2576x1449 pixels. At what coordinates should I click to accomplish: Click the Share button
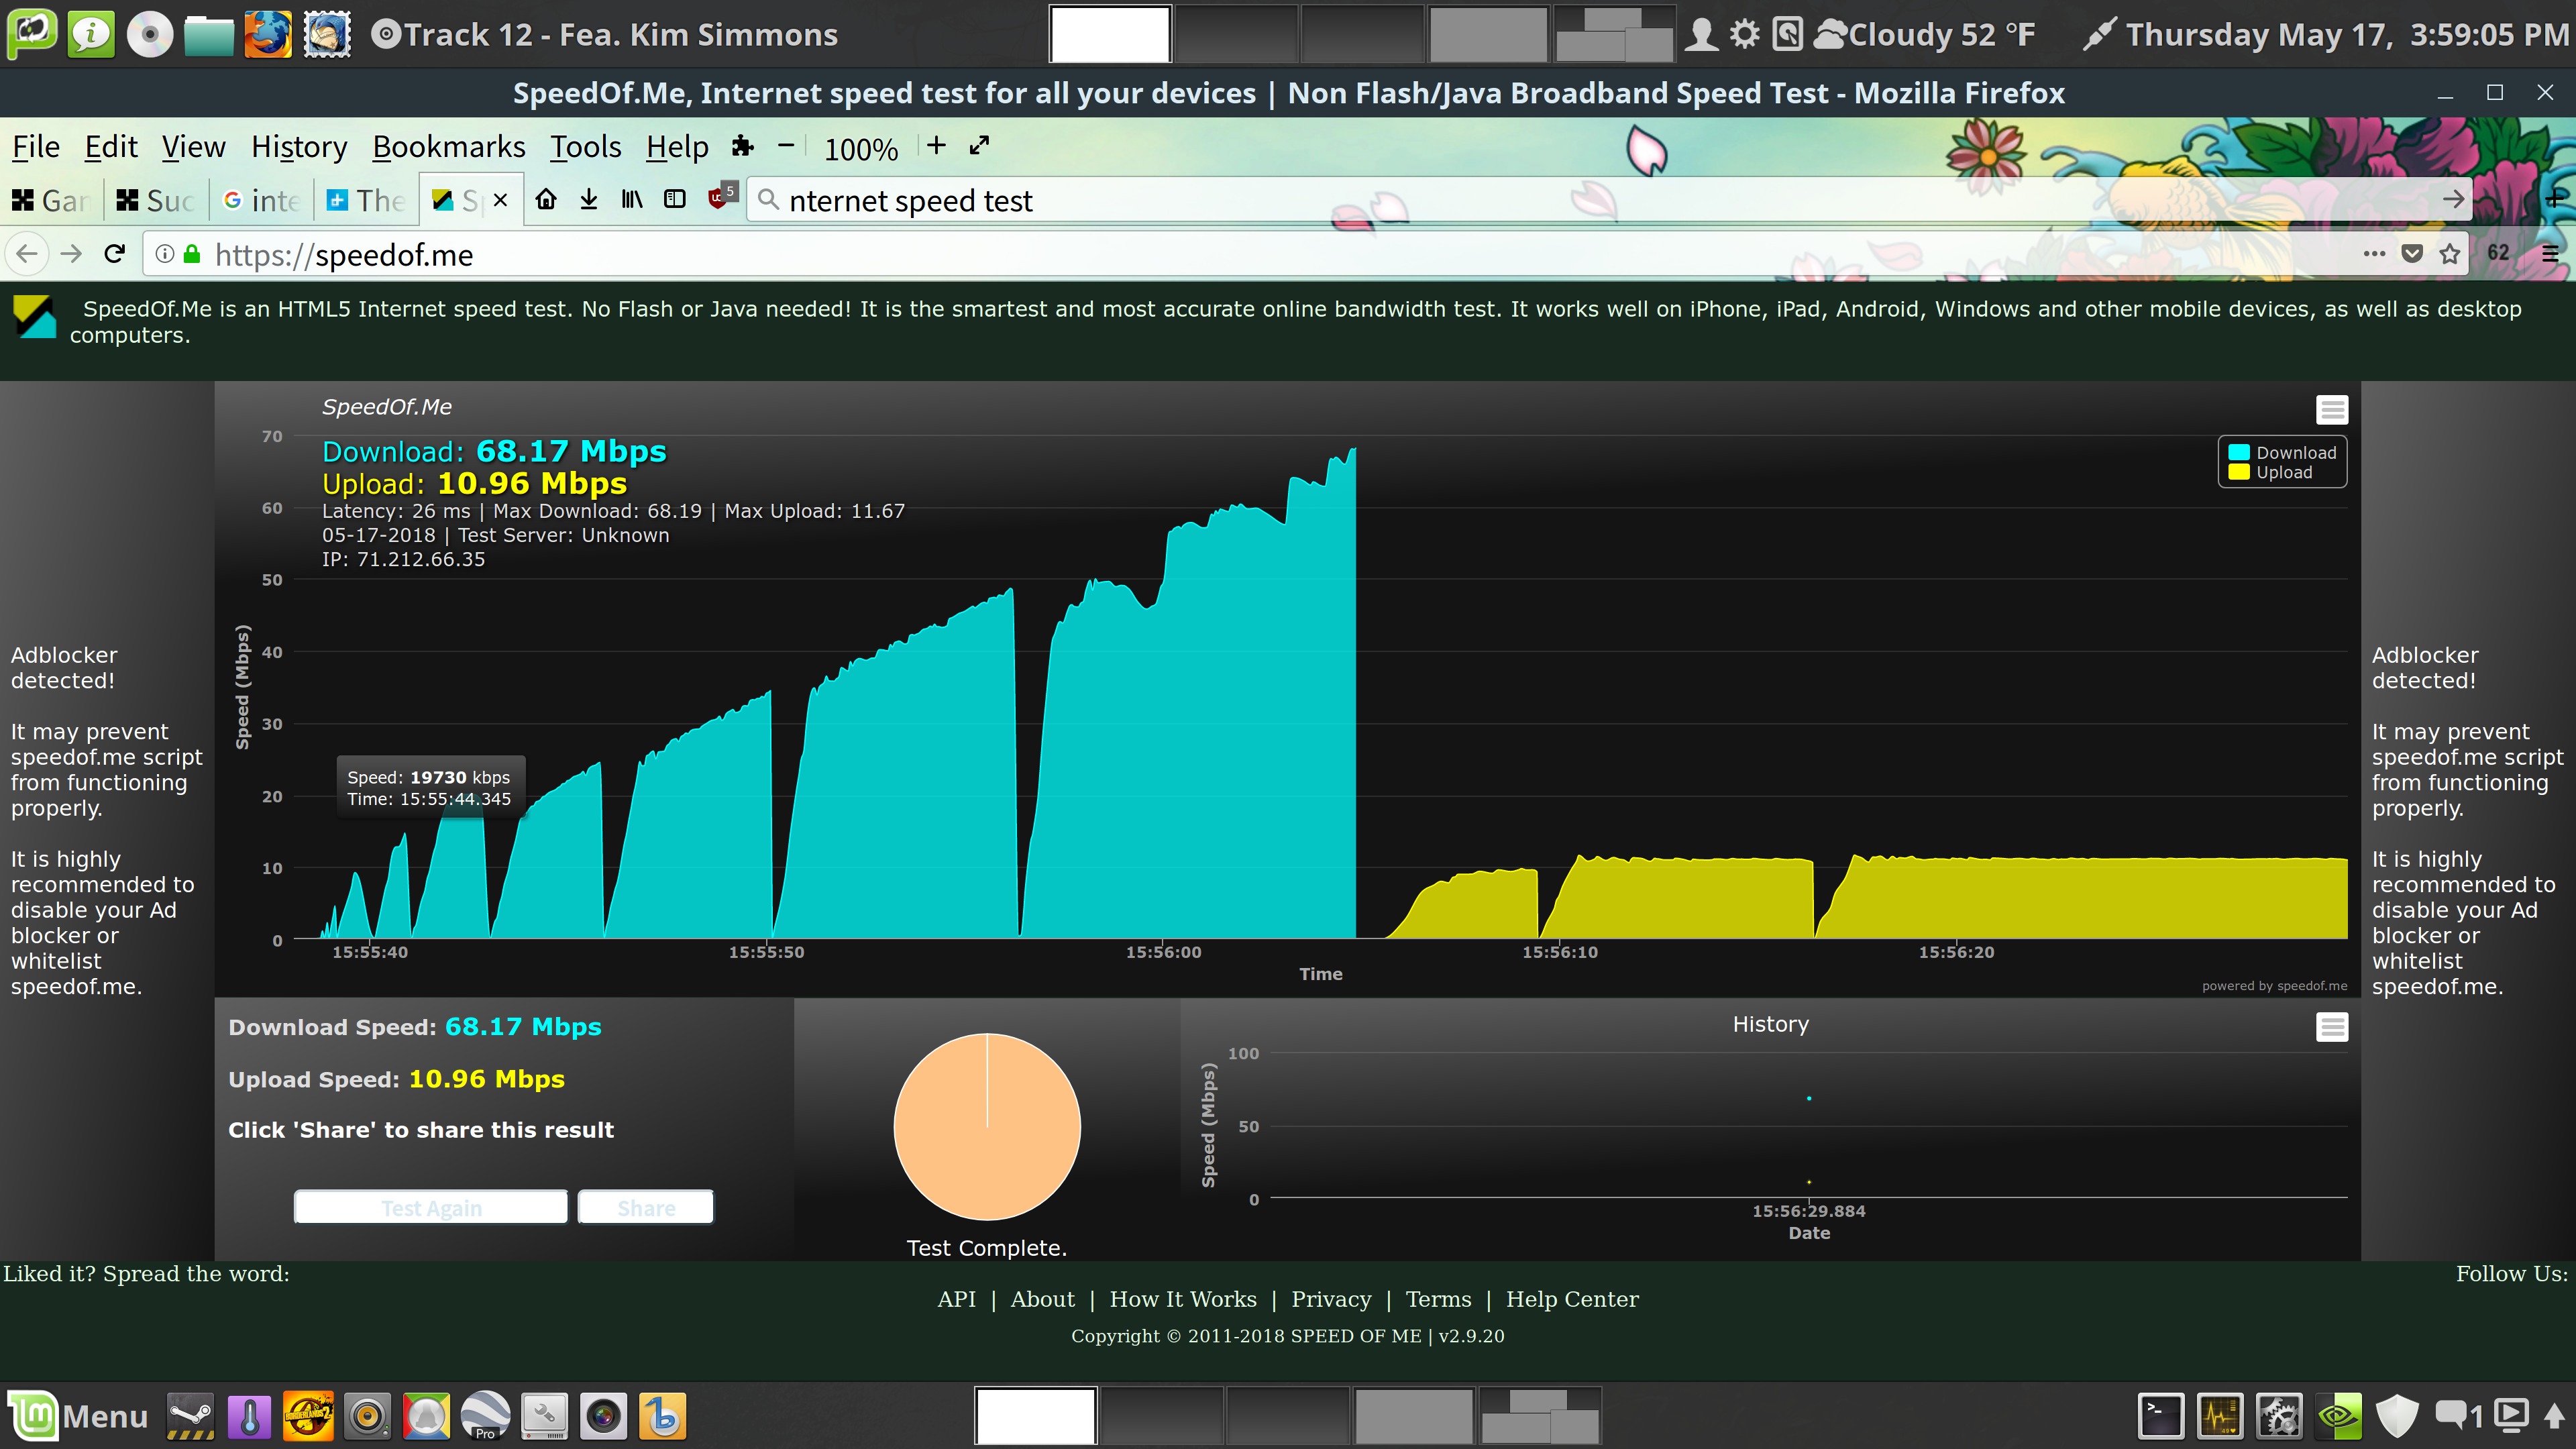coord(646,1207)
